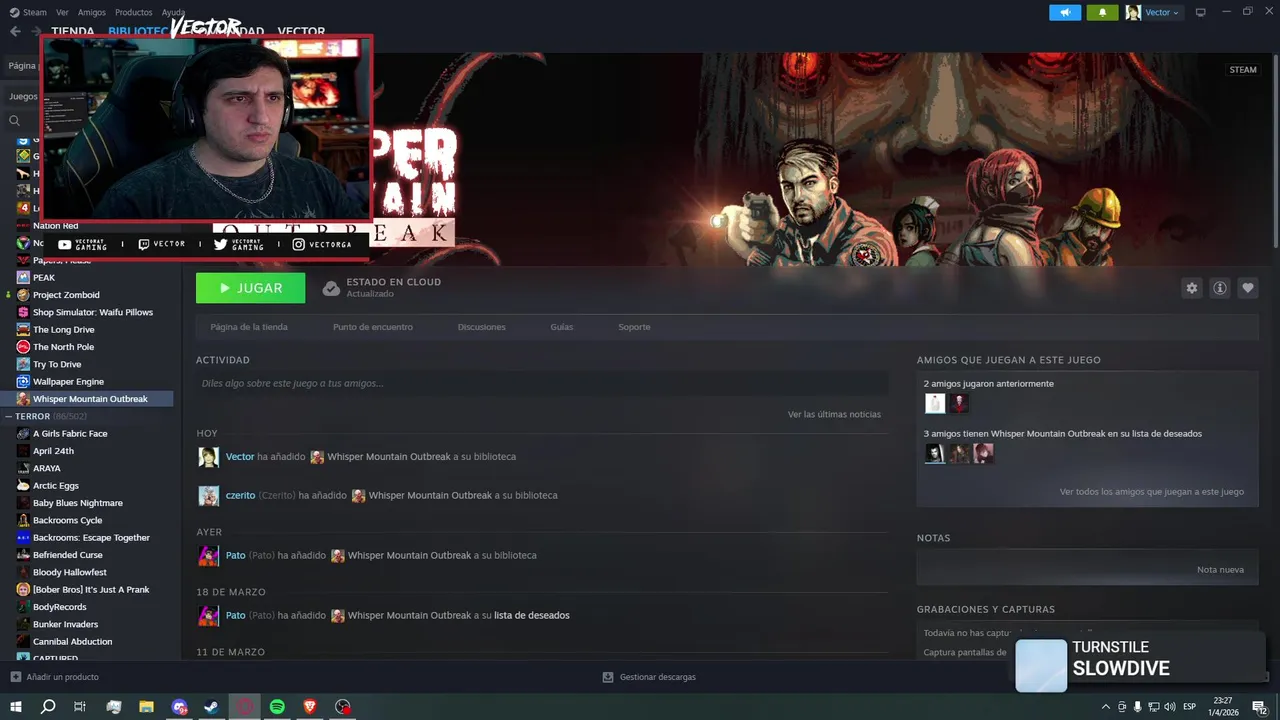Screen dimensions: 1280x720
Task: Open game settings gear icon
Action: click(1191, 288)
